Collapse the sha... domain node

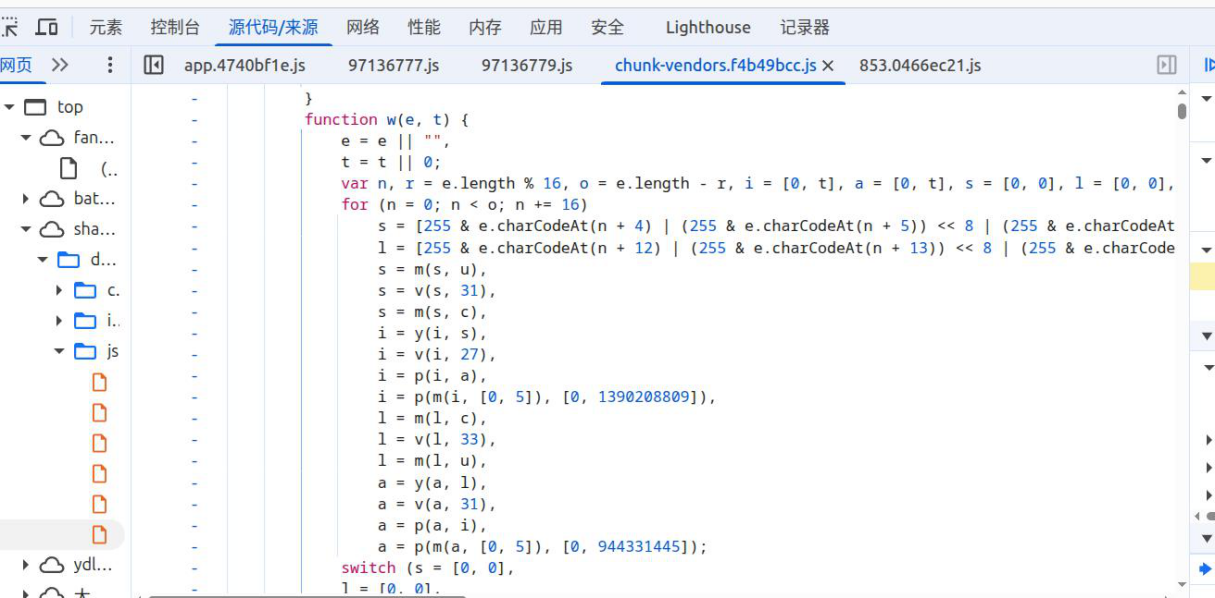[26, 229]
